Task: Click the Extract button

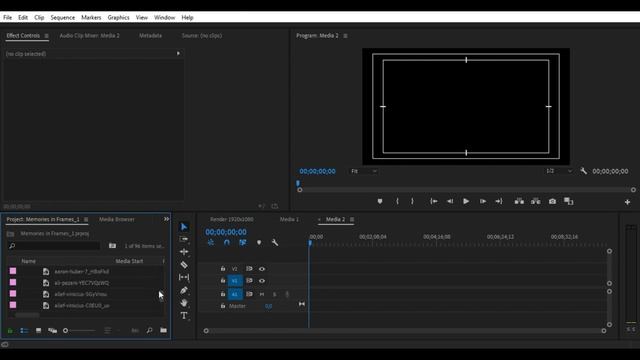Action: (536, 201)
